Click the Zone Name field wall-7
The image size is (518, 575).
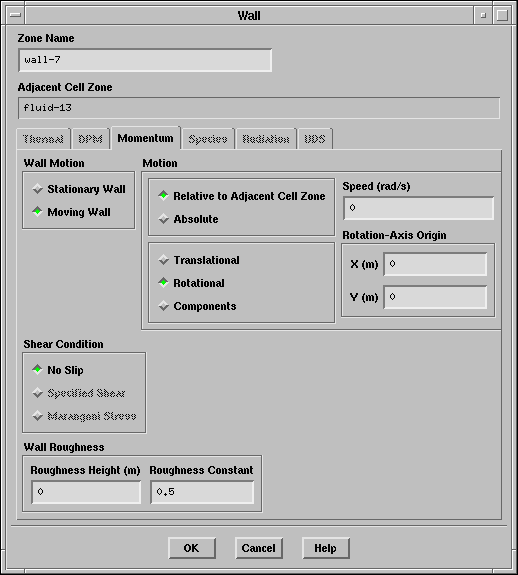point(145,60)
